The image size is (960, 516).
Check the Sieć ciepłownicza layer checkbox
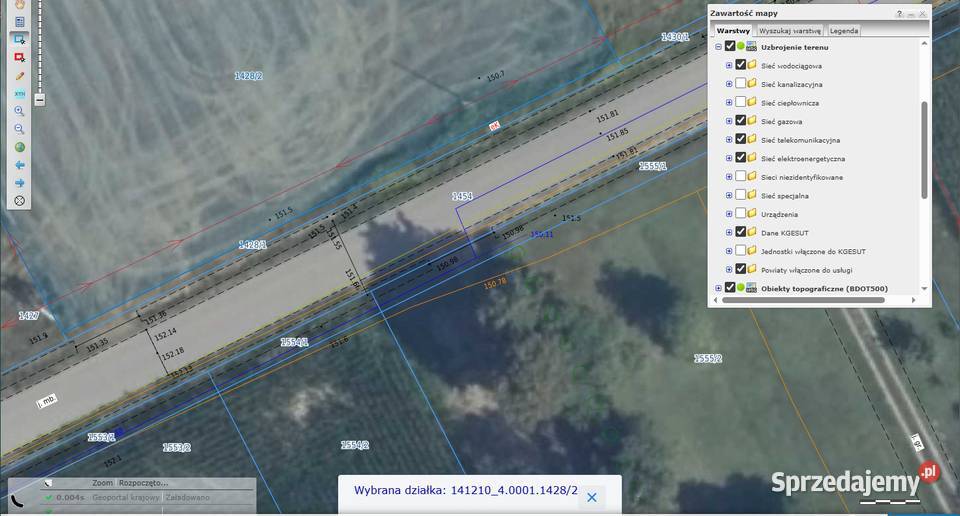740,102
